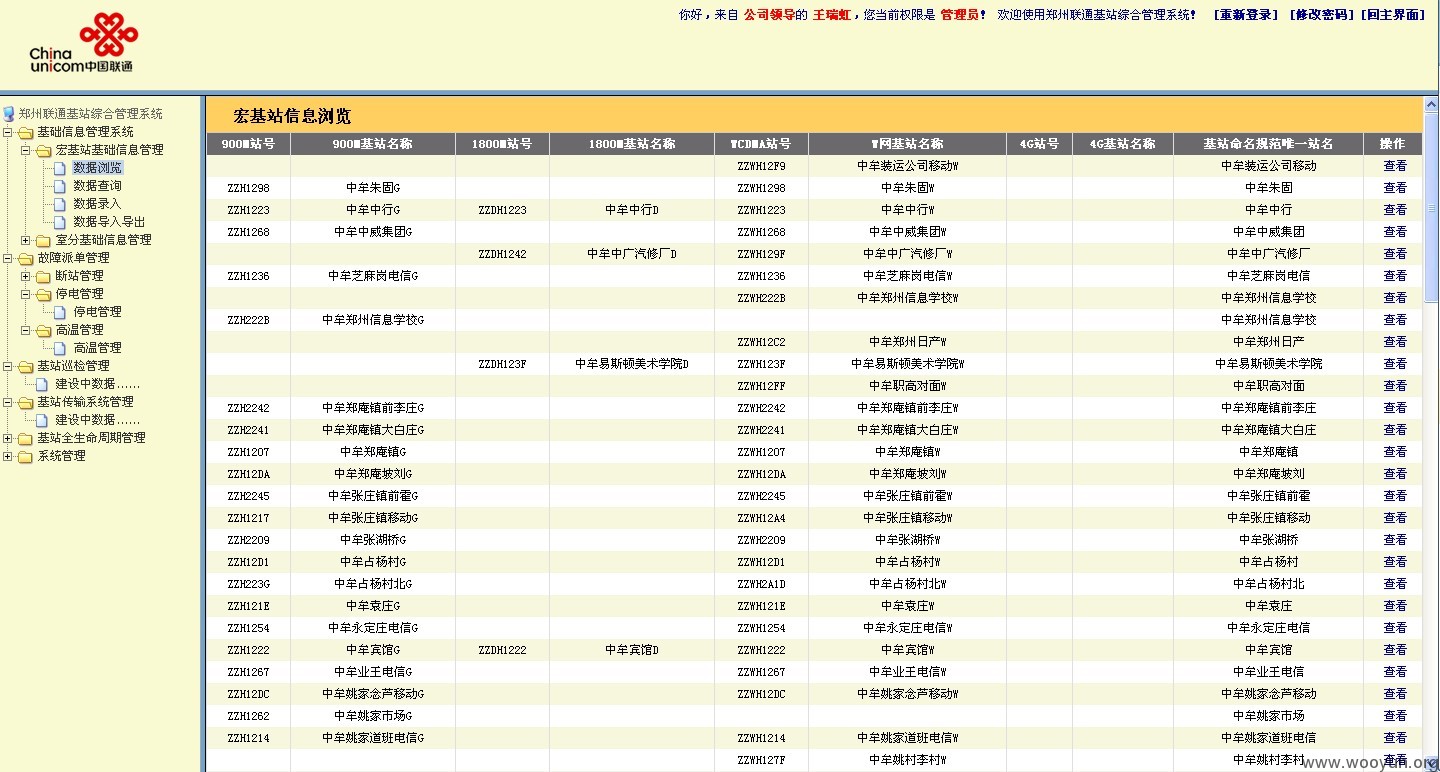
Task: Click 查看 for the 中牟袁庄 row
Action: (1394, 606)
